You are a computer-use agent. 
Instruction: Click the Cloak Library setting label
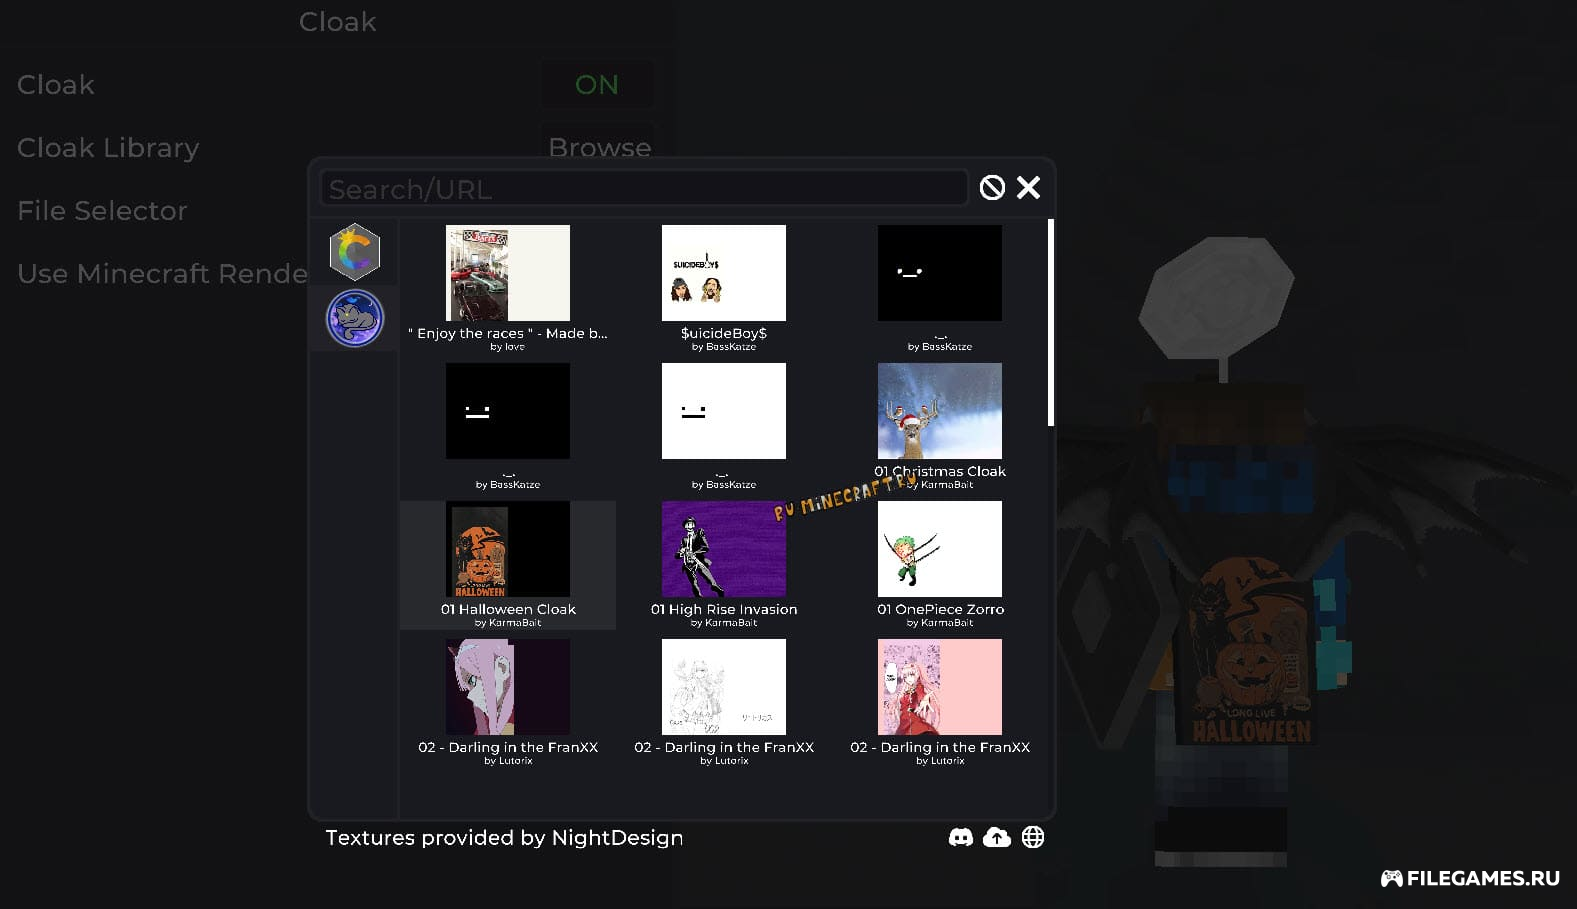[x=108, y=148]
